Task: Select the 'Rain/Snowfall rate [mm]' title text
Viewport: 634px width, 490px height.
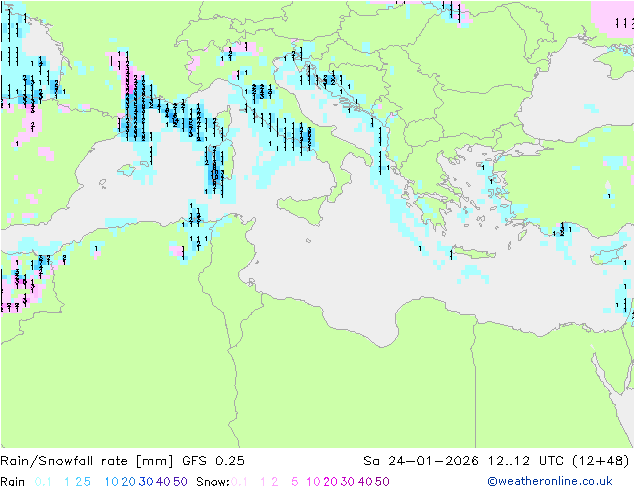Action: [87, 461]
